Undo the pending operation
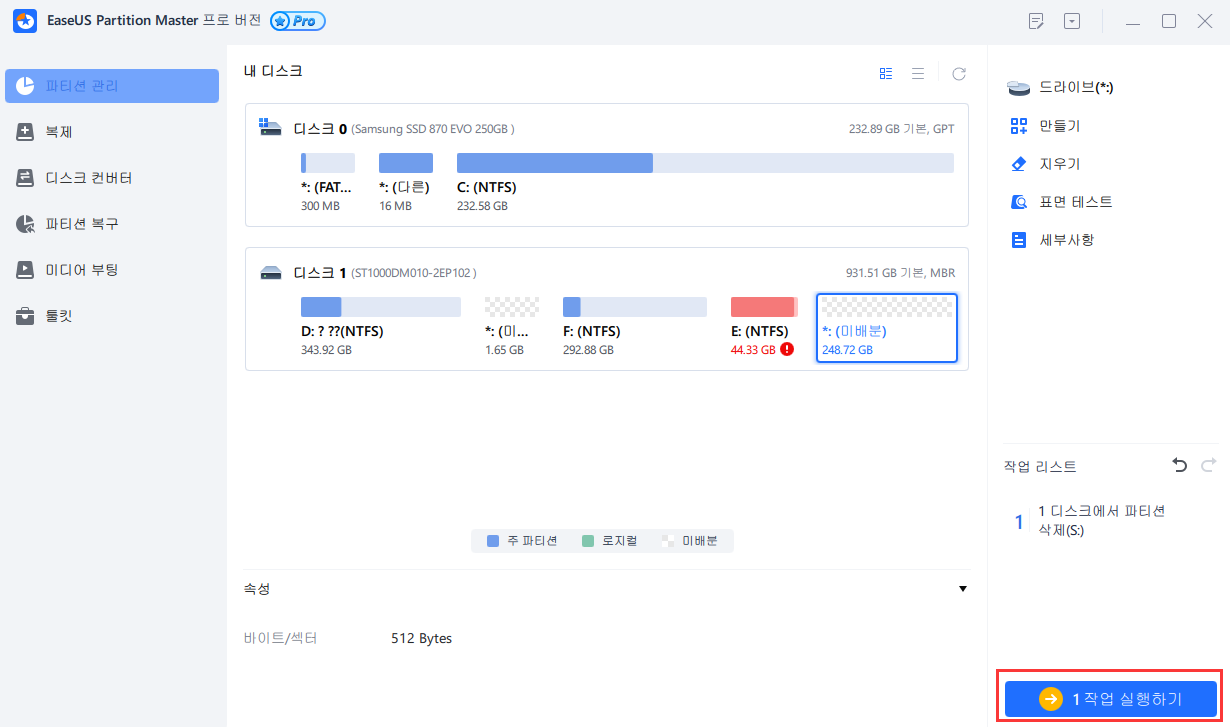The width and height of the screenshot is (1230, 727). (1180, 466)
